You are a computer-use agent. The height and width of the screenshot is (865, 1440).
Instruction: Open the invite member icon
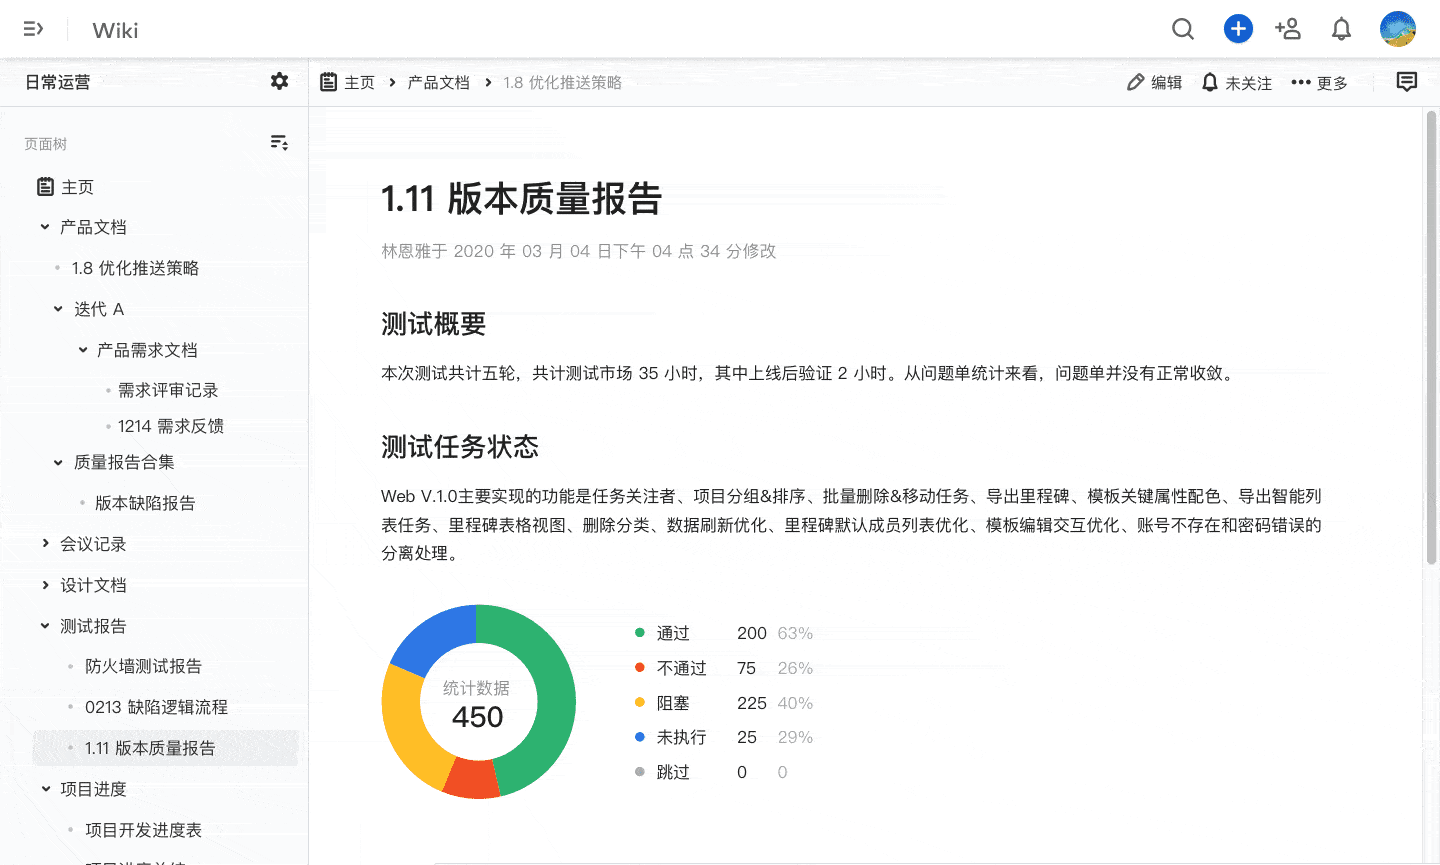[1288, 29]
